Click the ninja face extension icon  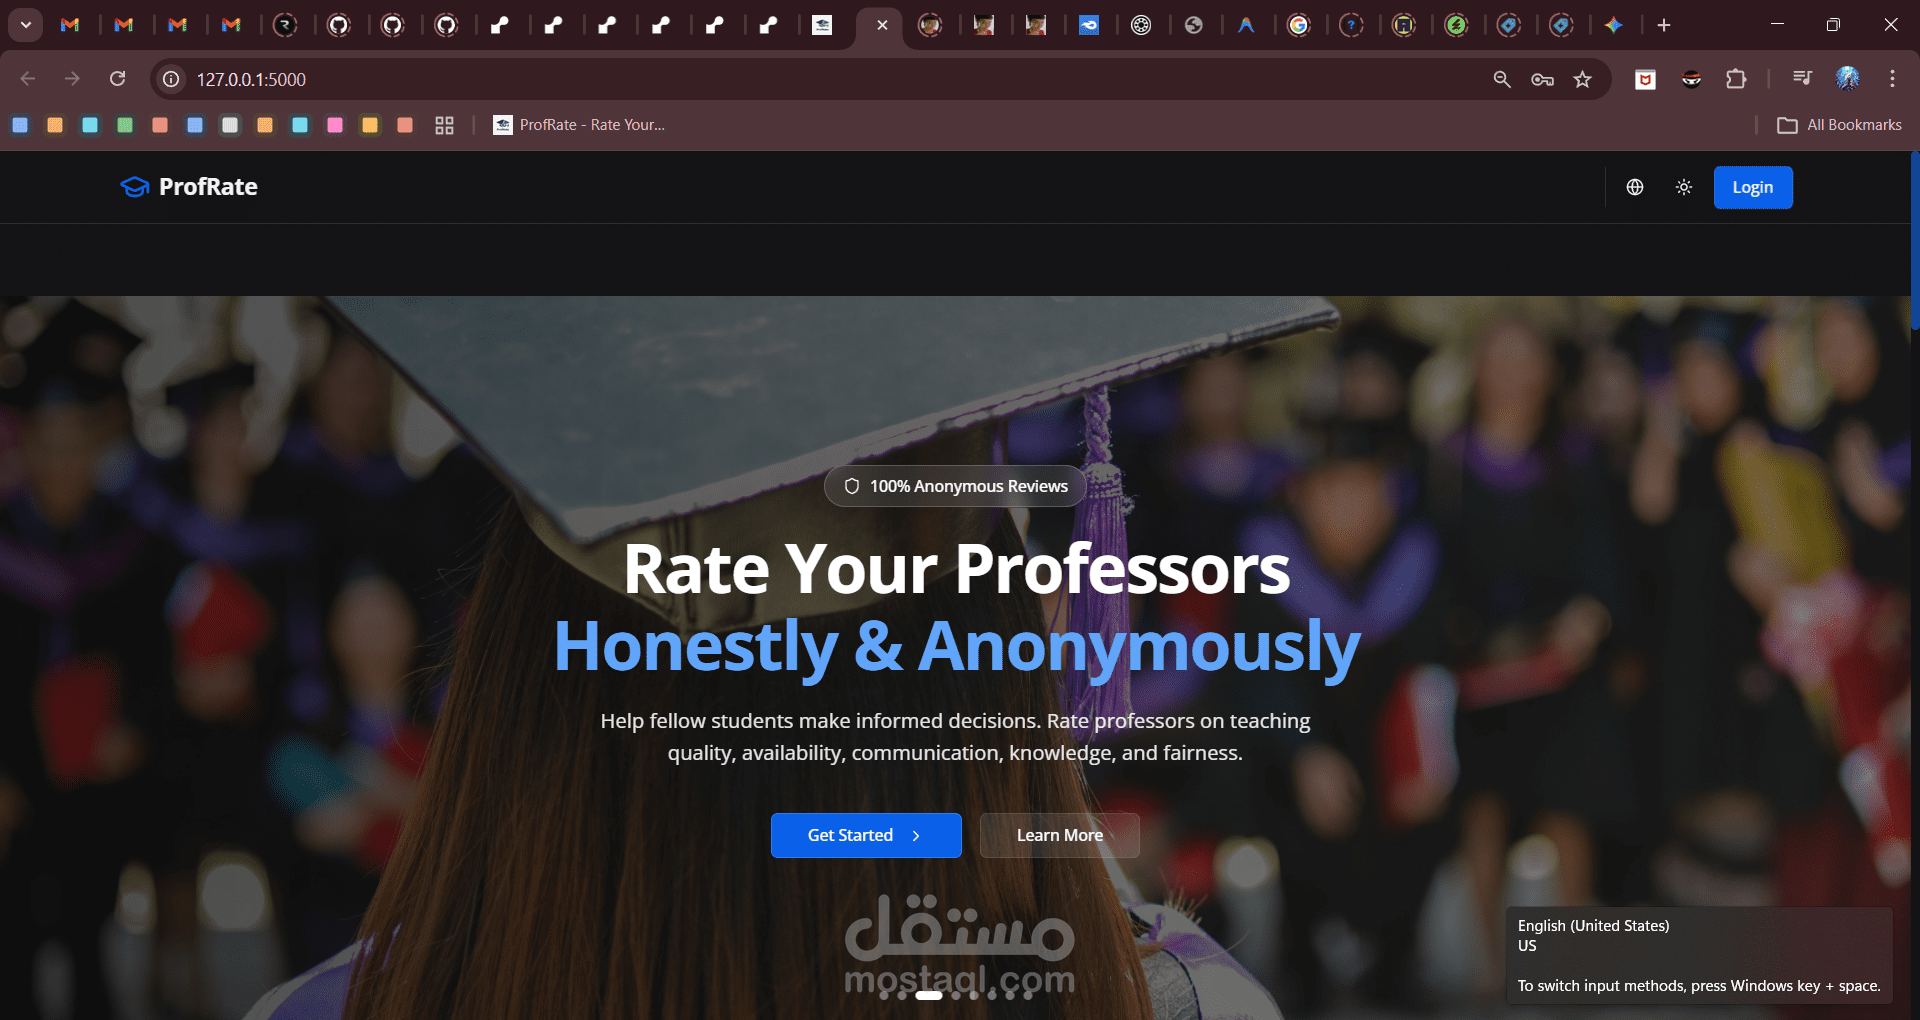click(1691, 79)
